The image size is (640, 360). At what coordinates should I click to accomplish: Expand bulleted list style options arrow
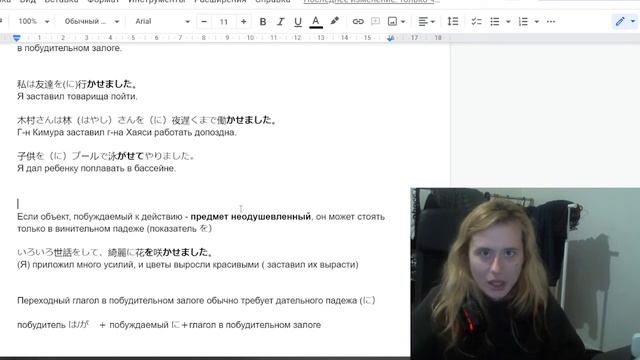point(508,22)
